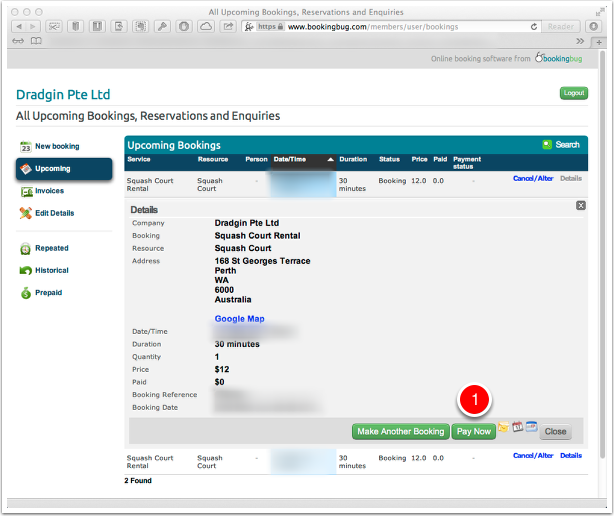The image size is (614, 516).
Task: Click greyed Details link for first booking
Action: (571, 179)
